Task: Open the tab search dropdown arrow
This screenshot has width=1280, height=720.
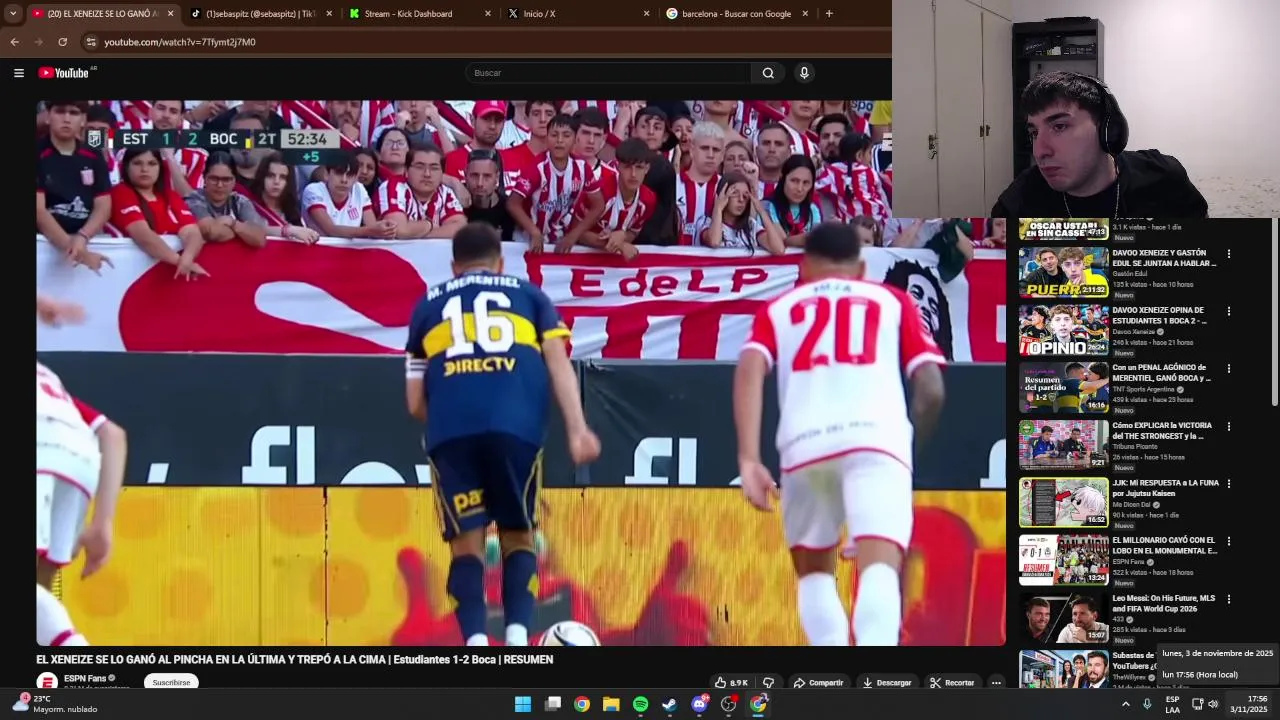Action: [x=13, y=14]
